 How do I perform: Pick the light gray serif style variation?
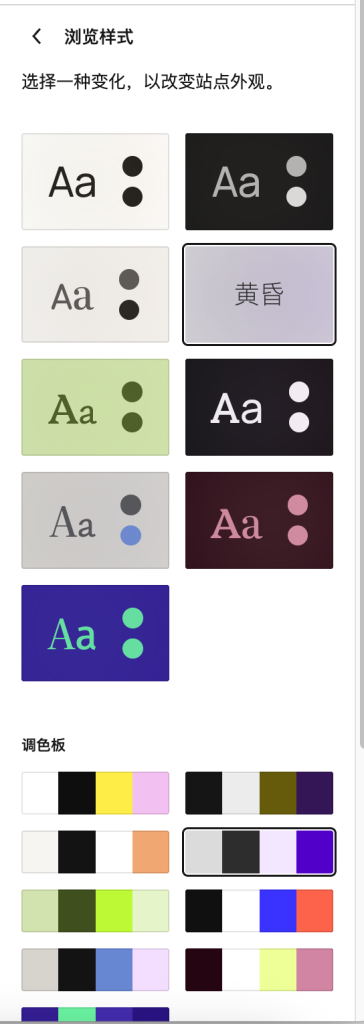95,295
